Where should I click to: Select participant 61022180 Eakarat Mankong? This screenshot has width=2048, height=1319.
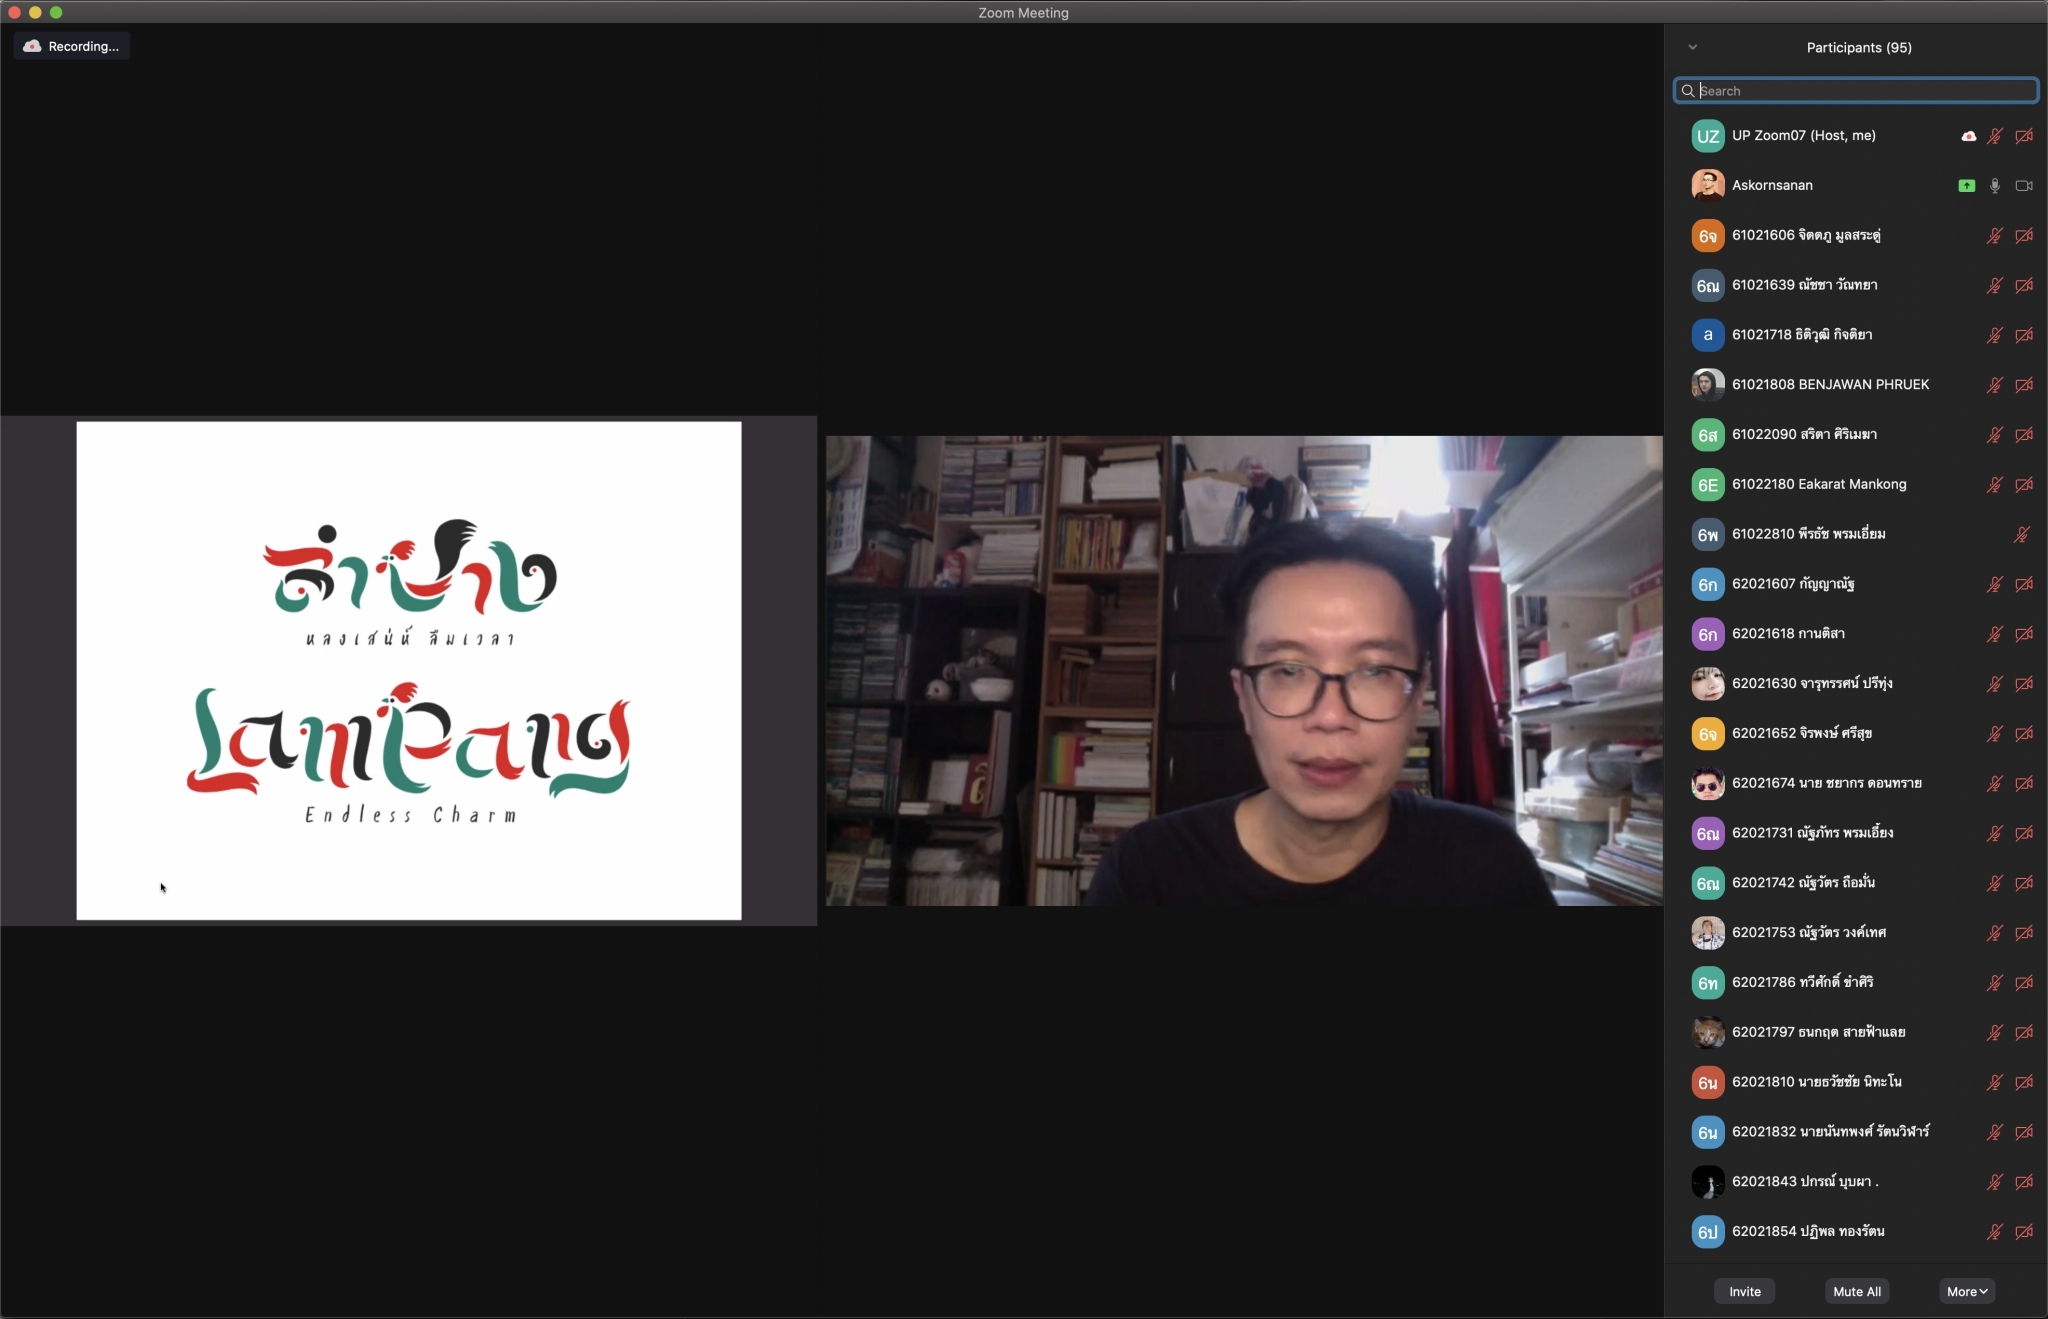coord(1856,485)
